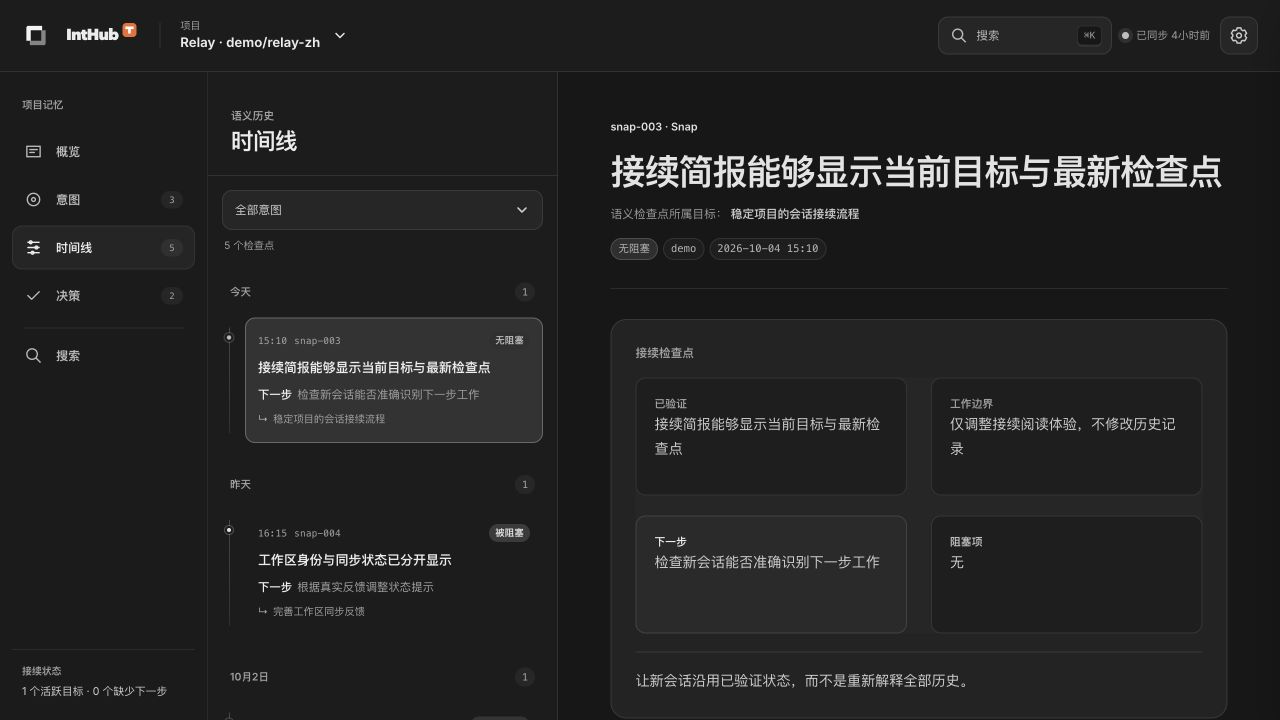Click the ⌘K shortcut badge
The width and height of the screenshot is (1280, 720).
pyautogui.click(x=1089, y=35)
